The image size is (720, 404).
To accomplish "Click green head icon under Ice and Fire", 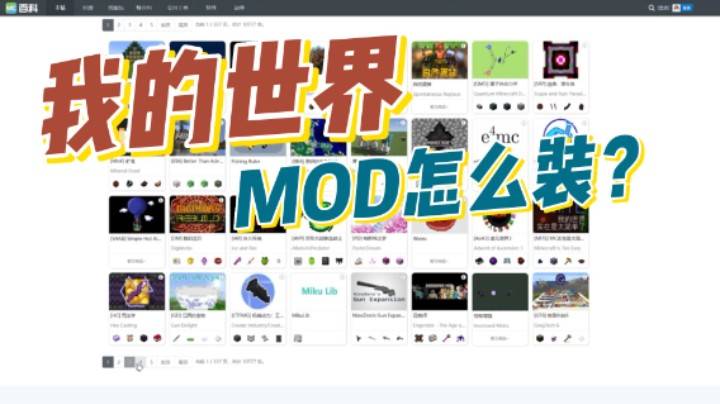I will click(264, 261).
